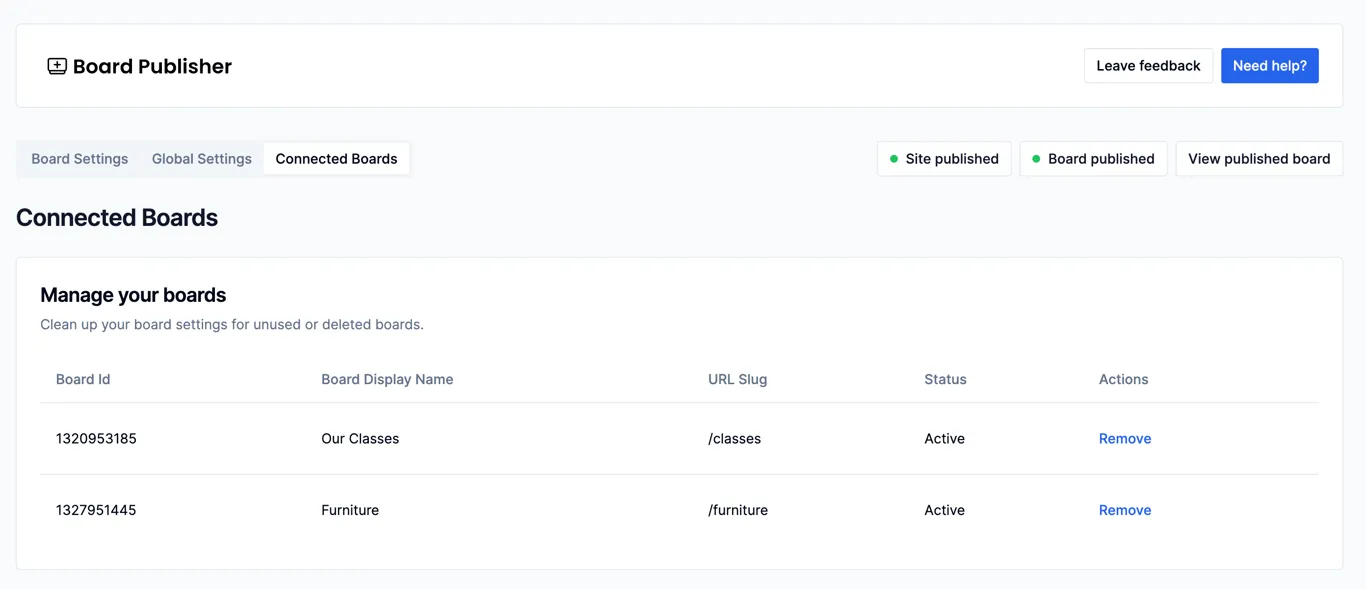Image resolution: width=1366 pixels, height=589 pixels.
Task: Click the Active status of Furniture row
Action: (x=944, y=510)
